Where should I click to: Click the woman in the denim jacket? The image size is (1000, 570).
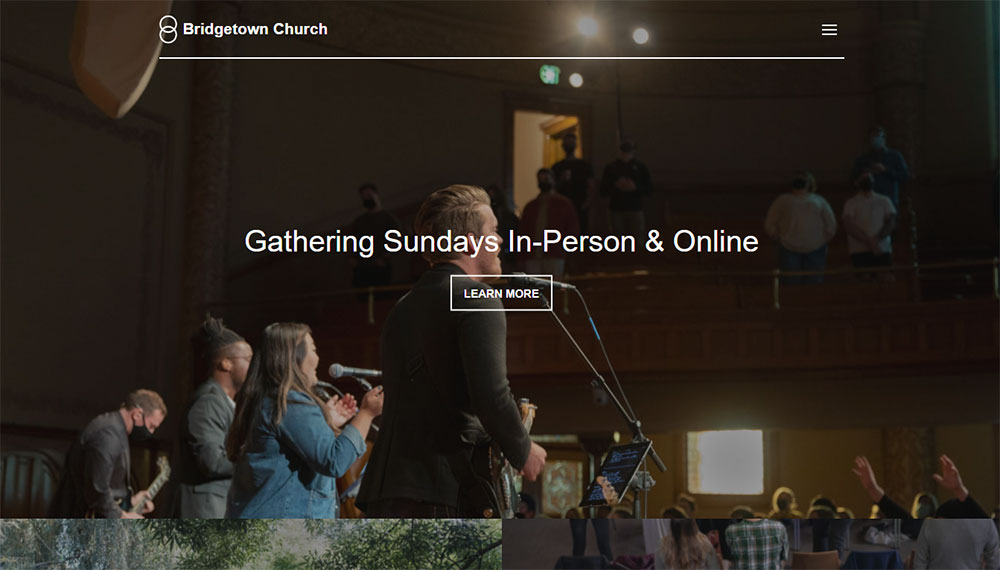click(297, 422)
